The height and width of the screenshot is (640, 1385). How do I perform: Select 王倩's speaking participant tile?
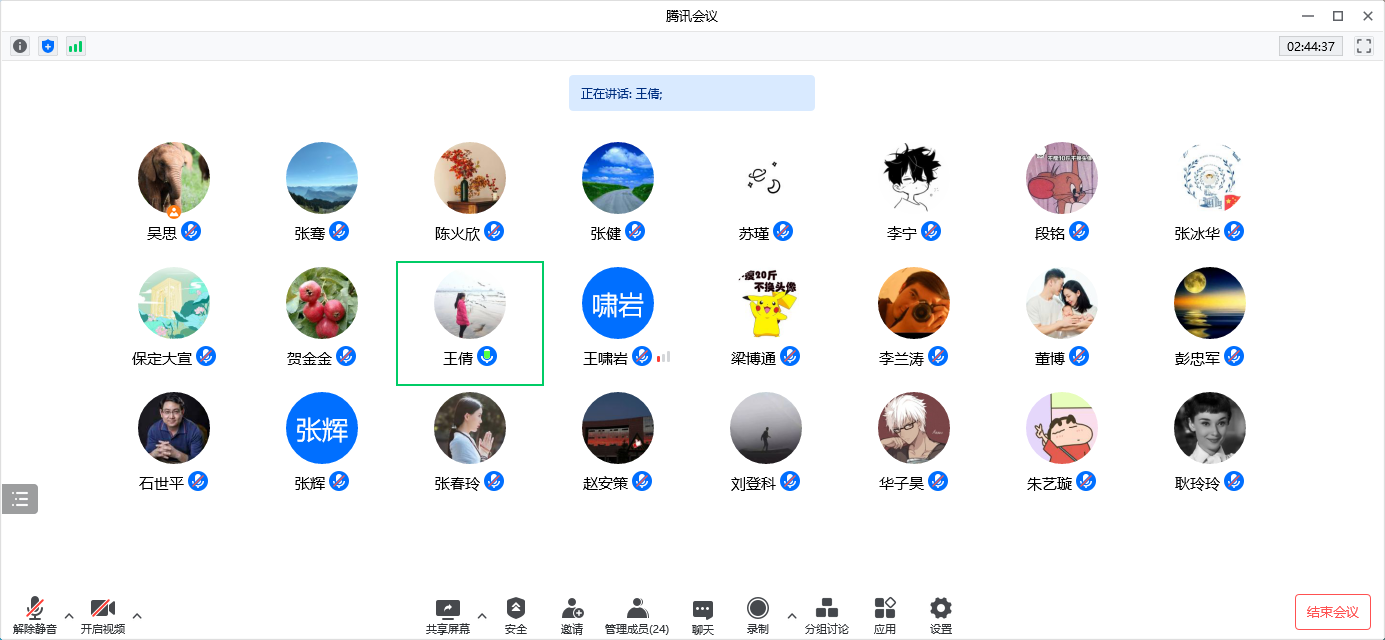(470, 323)
